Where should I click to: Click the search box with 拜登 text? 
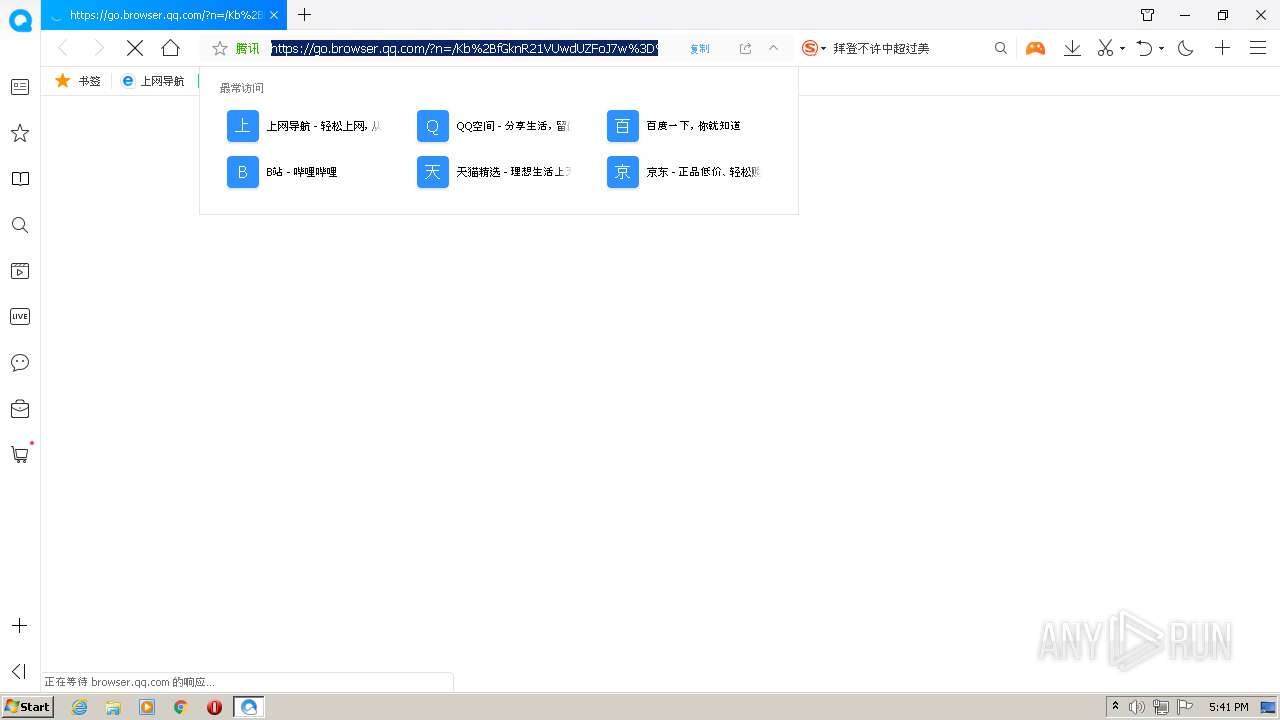tap(908, 48)
